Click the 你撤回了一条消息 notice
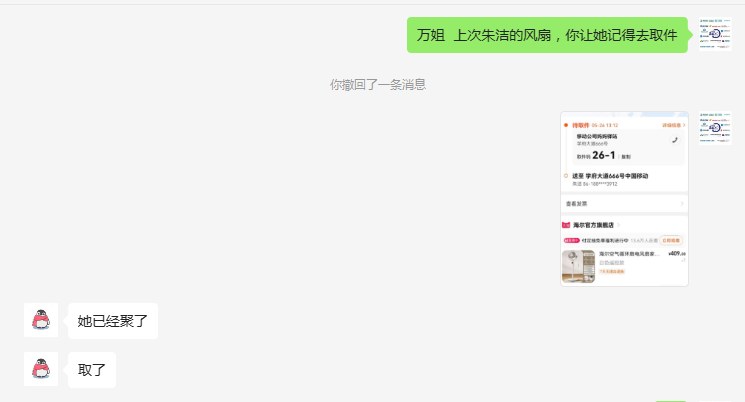Screen dimensions: 745x402 tap(378, 85)
